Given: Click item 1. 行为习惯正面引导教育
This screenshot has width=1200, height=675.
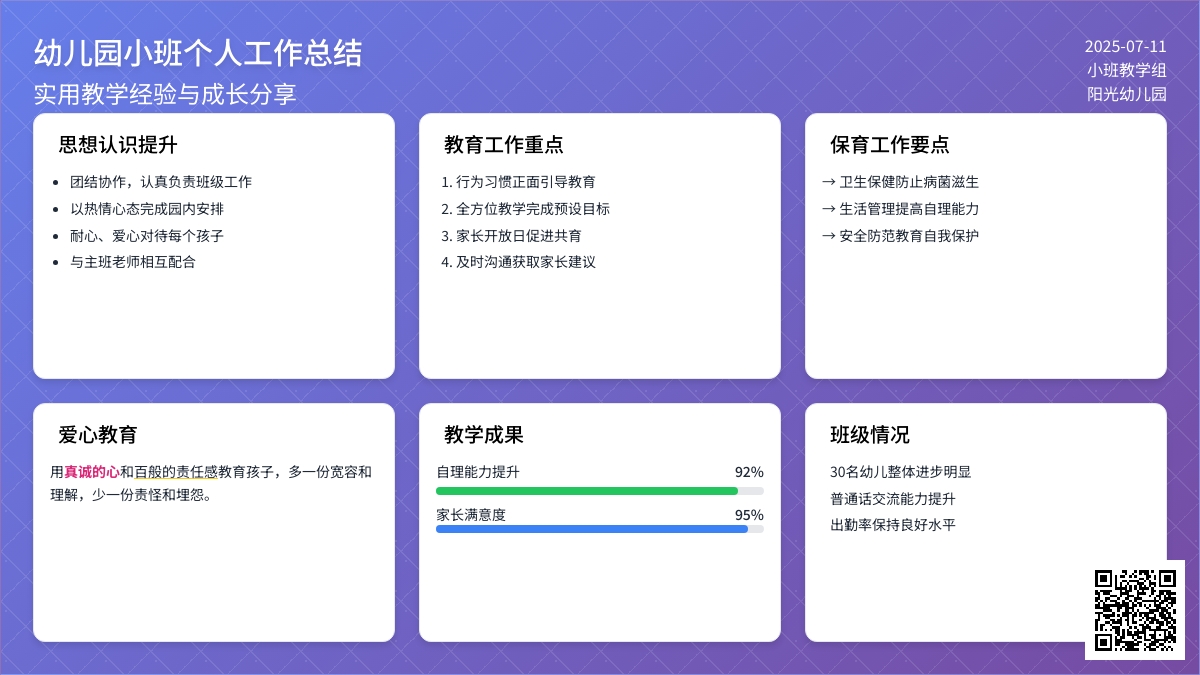Looking at the screenshot, I should click(518, 182).
